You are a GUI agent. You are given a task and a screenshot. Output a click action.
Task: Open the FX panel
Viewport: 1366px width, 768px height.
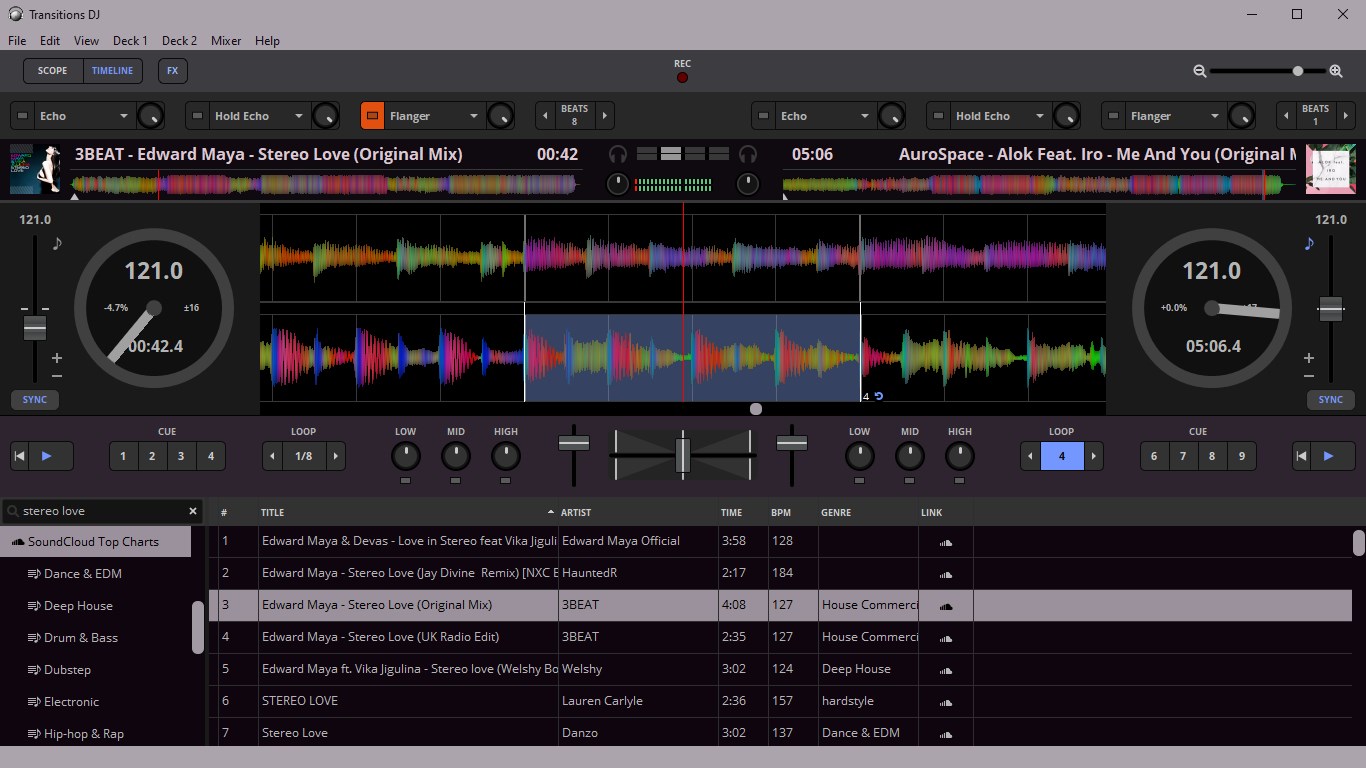pyautogui.click(x=172, y=70)
